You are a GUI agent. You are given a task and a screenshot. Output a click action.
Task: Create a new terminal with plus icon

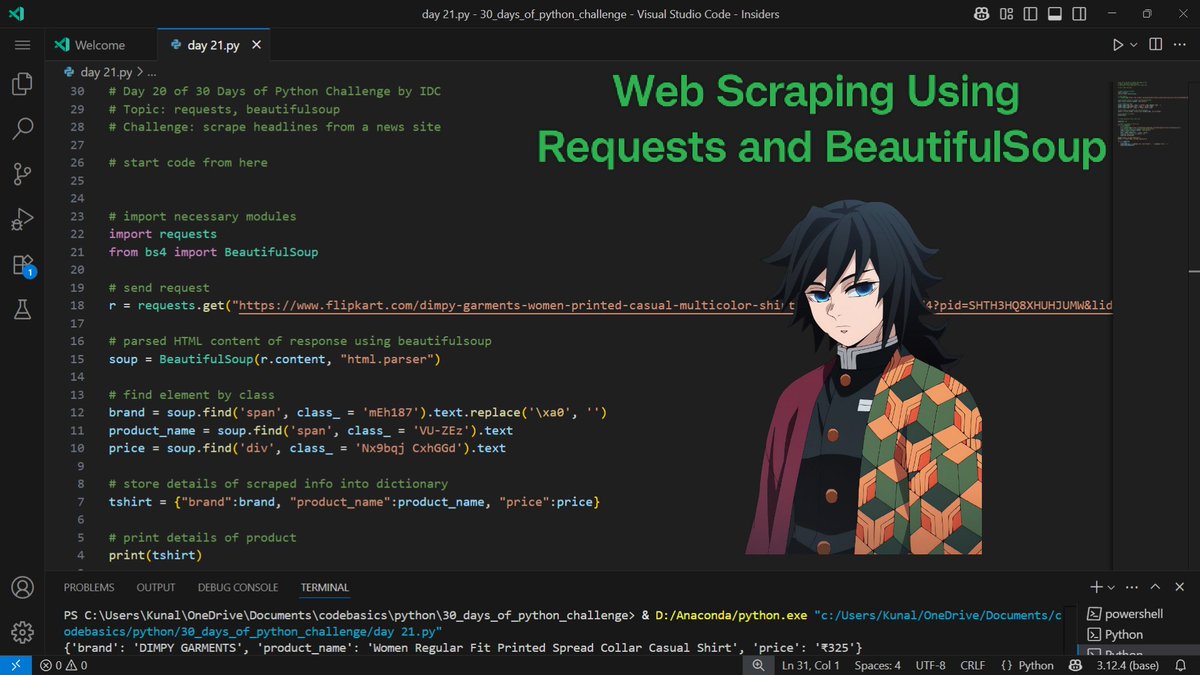tap(1097, 587)
